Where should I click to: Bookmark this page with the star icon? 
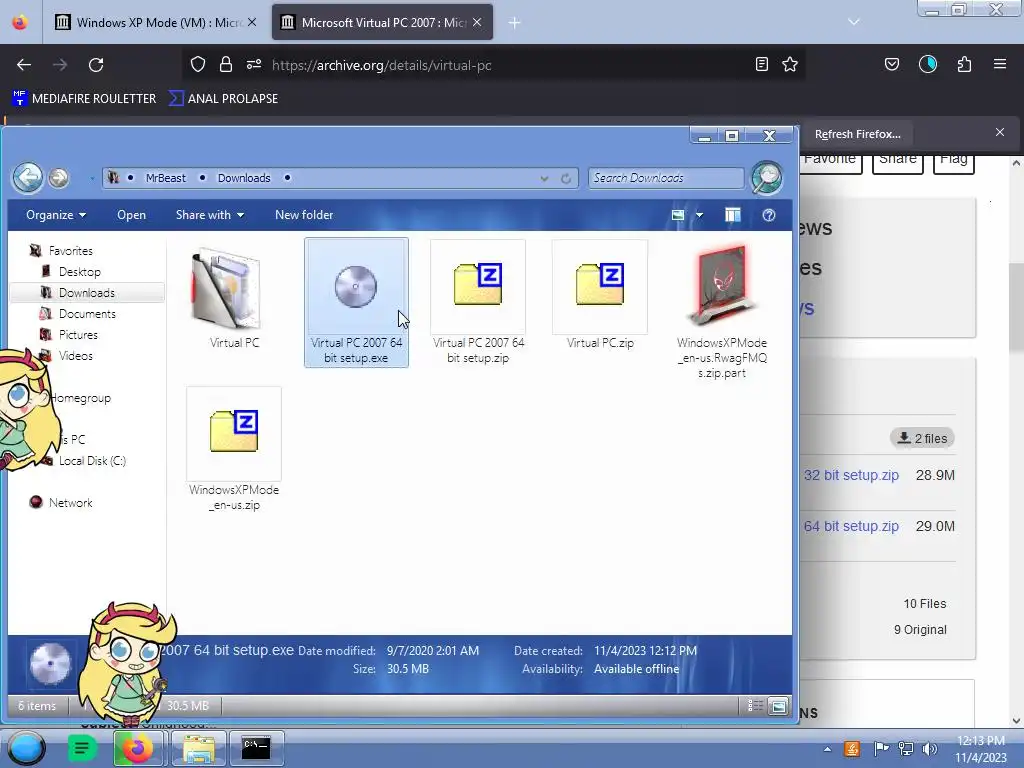pos(790,64)
